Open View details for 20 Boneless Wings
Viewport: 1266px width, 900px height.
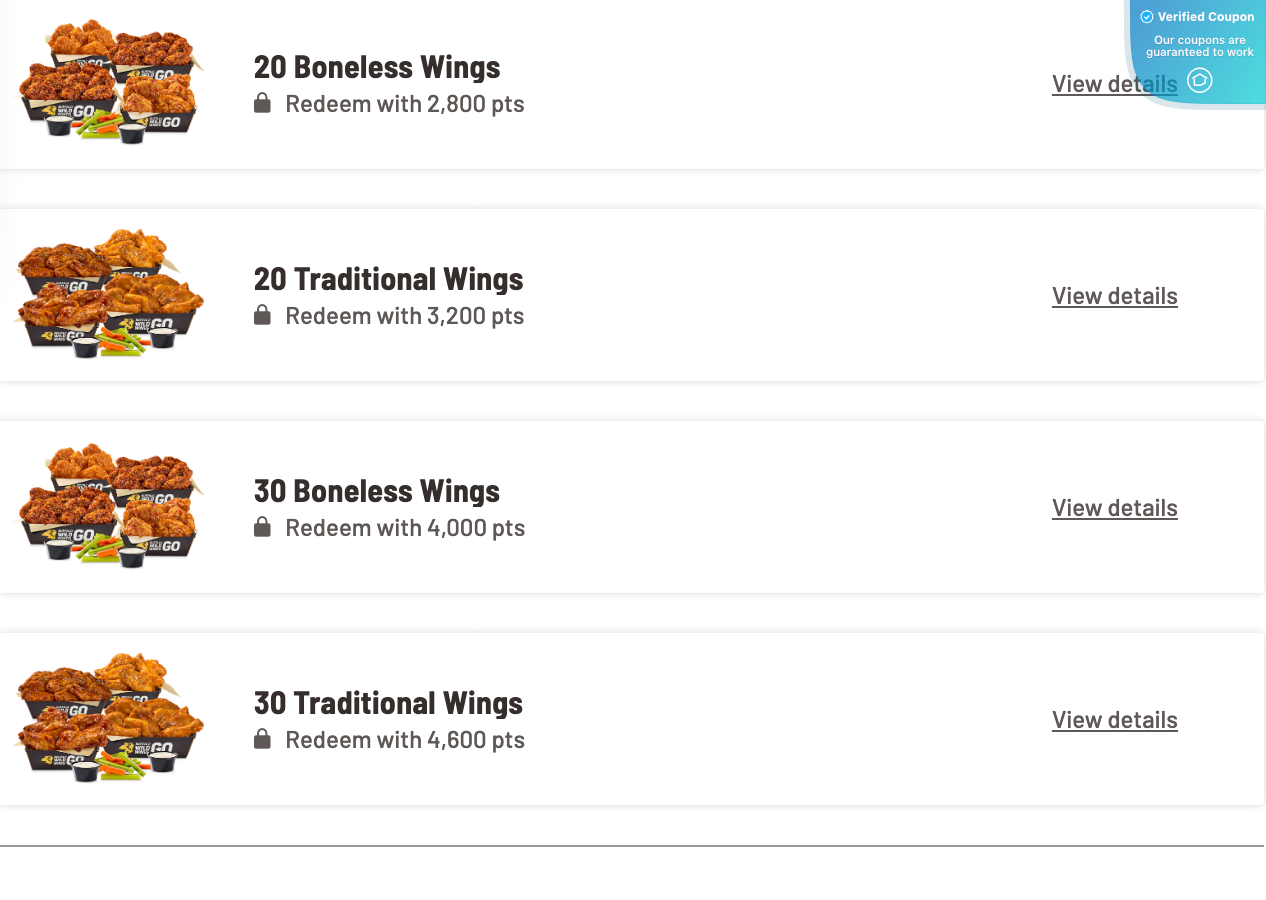[x=1114, y=83]
